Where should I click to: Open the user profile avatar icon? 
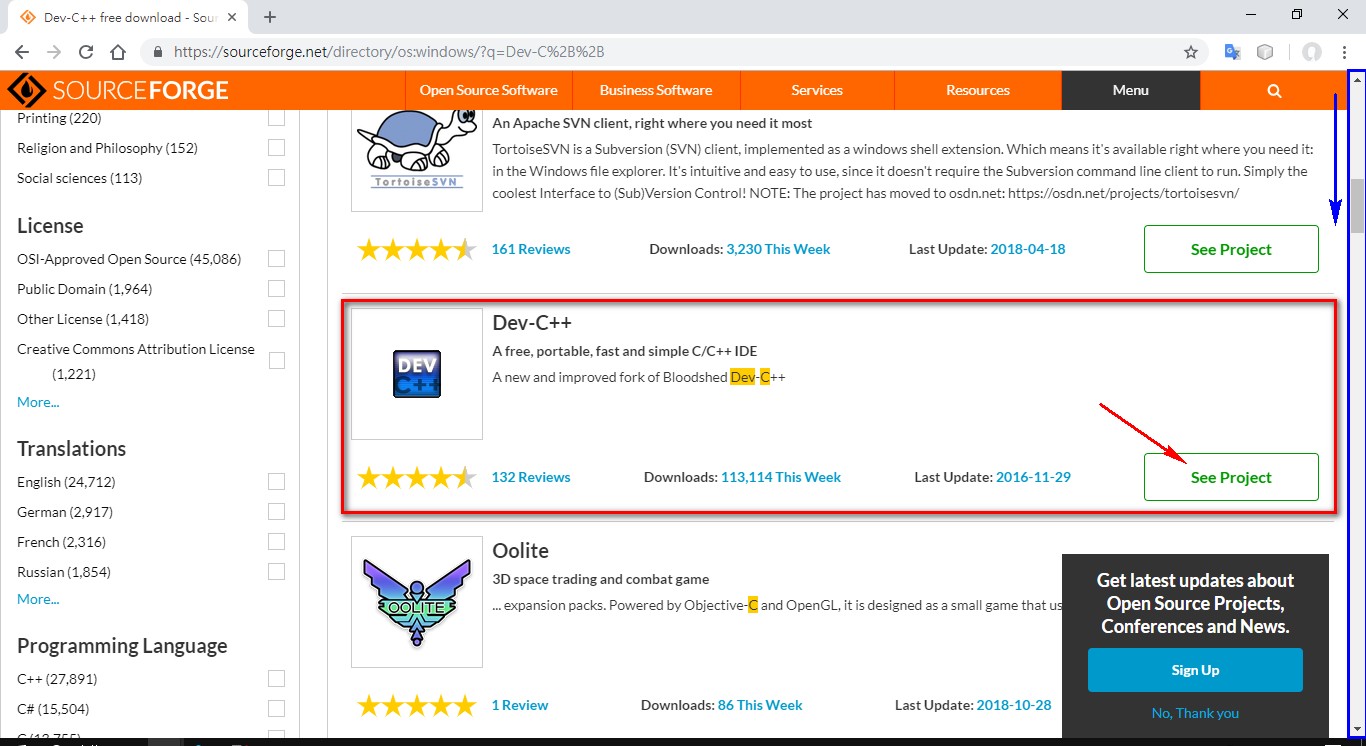pyautogui.click(x=1312, y=52)
